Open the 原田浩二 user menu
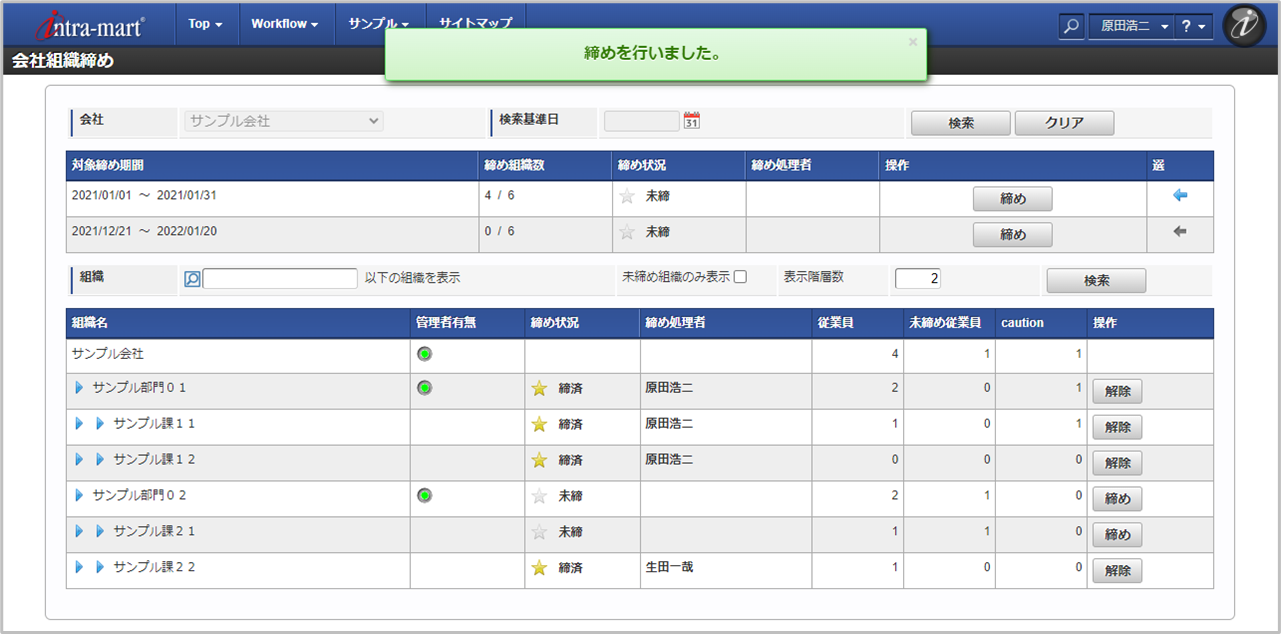Image resolution: width=1281 pixels, height=634 pixels. pos(1131,27)
